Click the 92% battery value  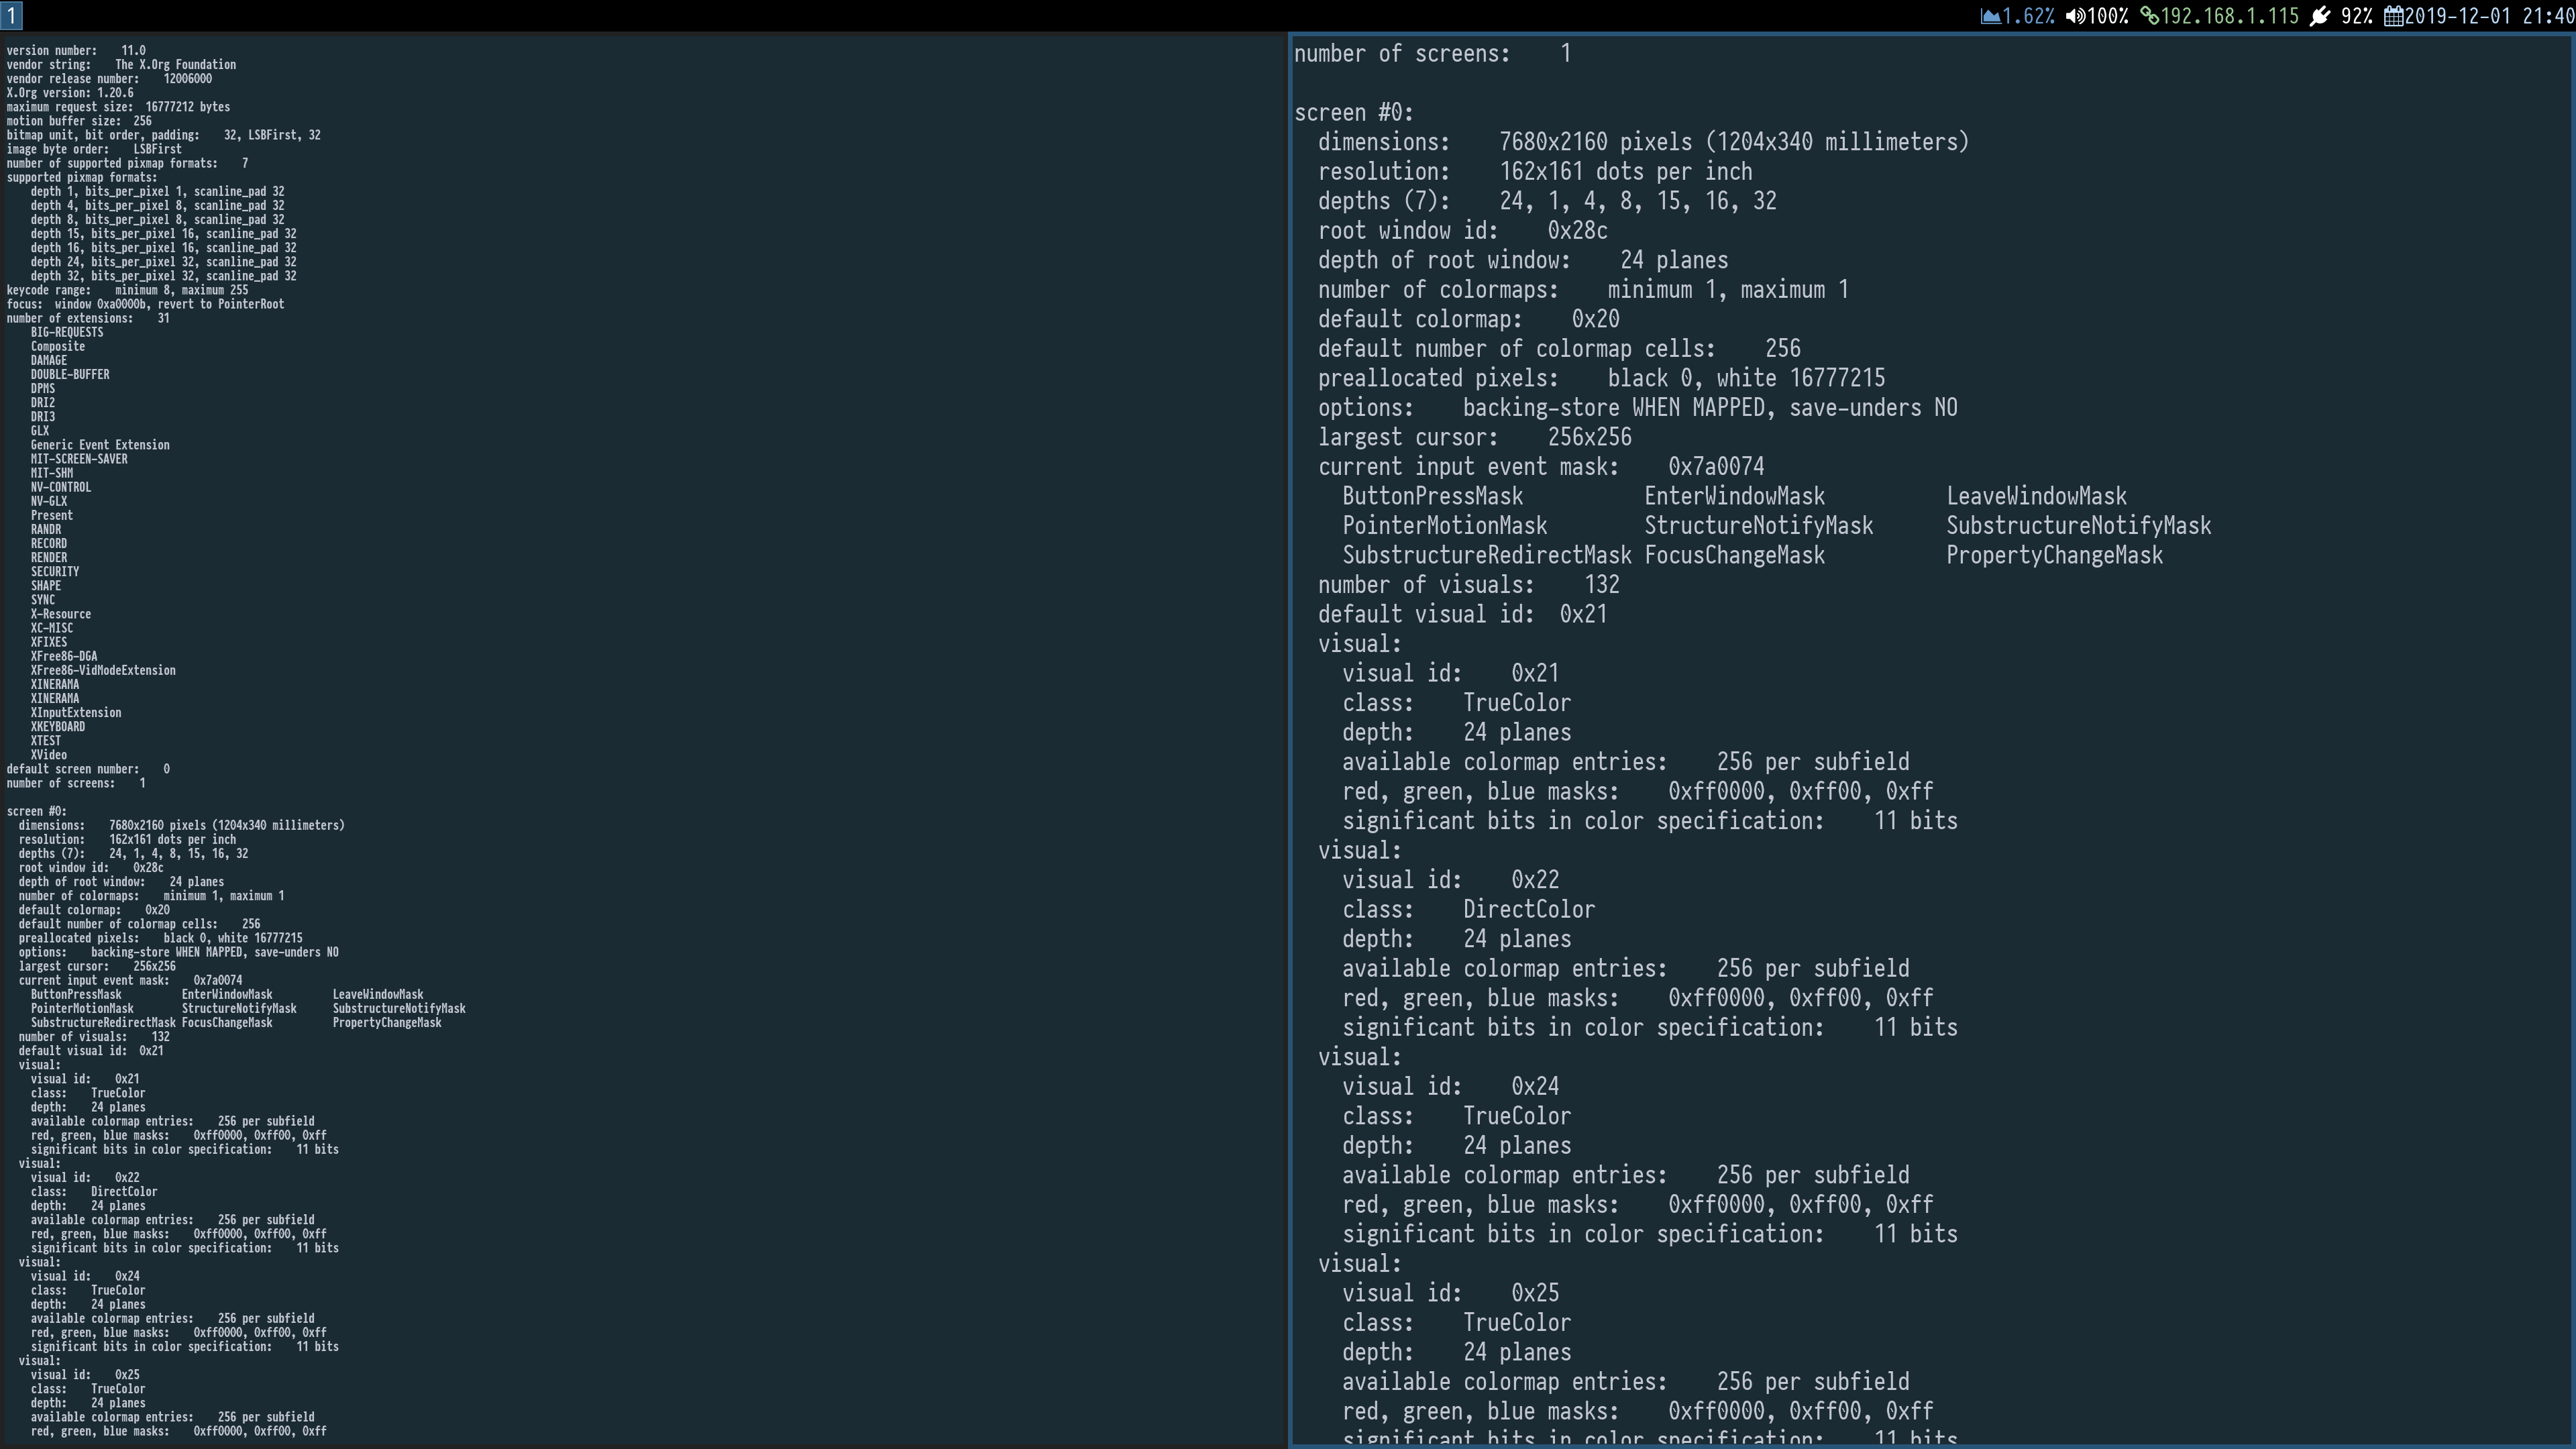[2356, 16]
